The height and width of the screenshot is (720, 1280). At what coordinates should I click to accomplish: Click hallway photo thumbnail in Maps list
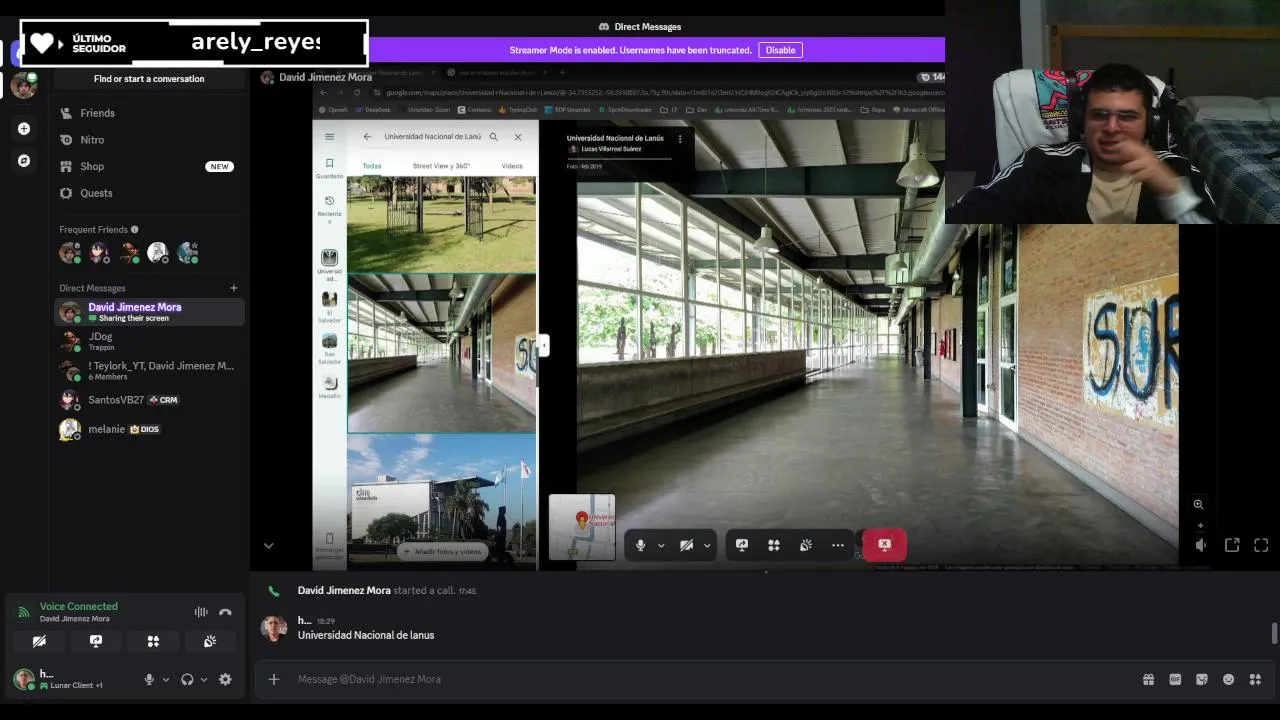tap(441, 353)
